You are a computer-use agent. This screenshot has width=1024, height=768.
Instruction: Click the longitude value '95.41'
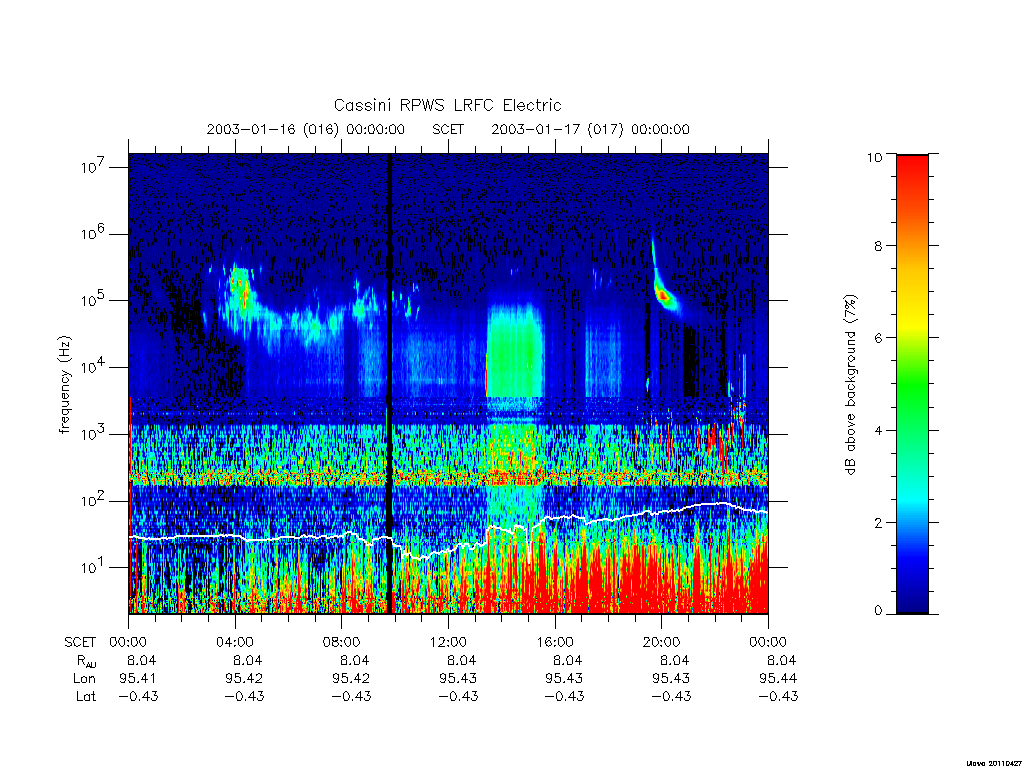(138, 679)
